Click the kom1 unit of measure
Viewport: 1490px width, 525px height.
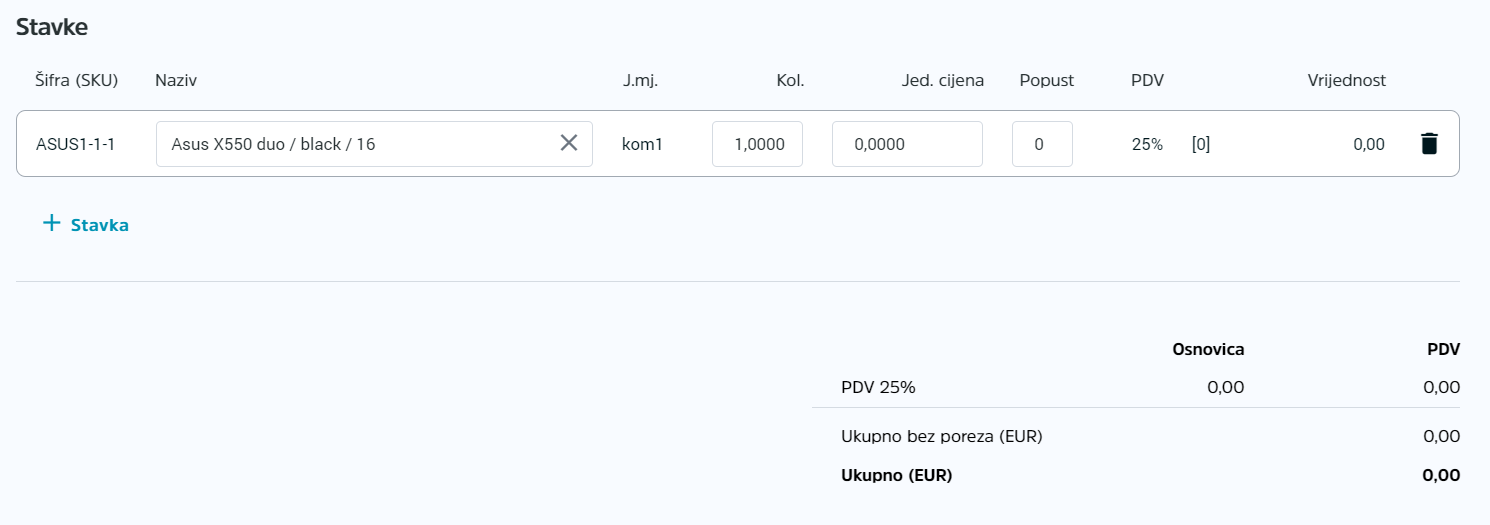pyautogui.click(x=642, y=144)
